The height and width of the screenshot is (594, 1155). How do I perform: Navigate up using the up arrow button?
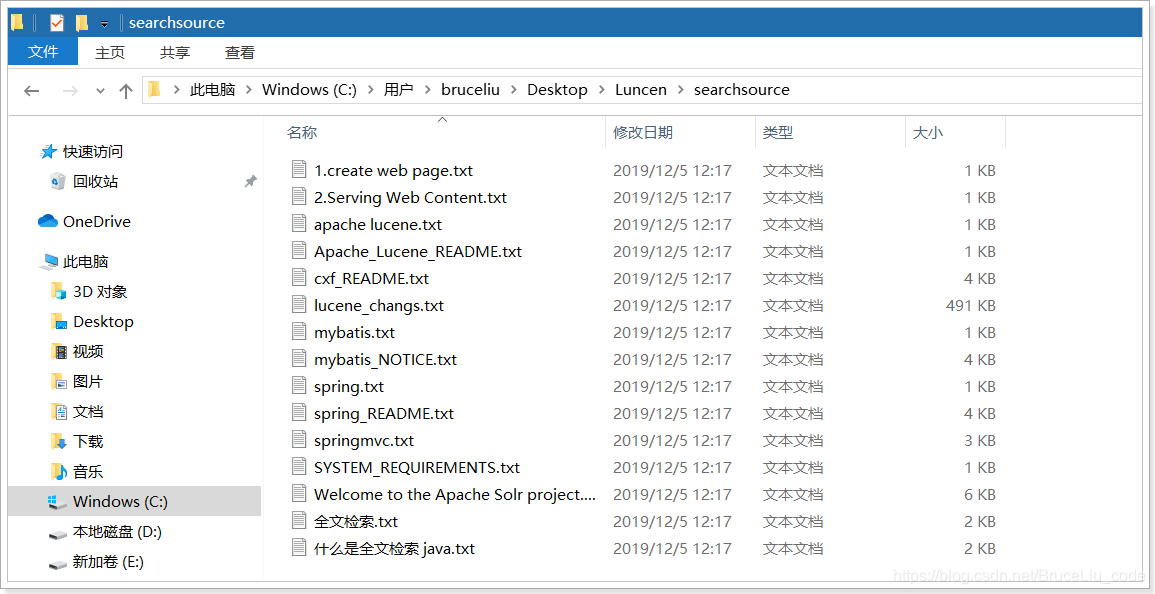(x=124, y=89)
